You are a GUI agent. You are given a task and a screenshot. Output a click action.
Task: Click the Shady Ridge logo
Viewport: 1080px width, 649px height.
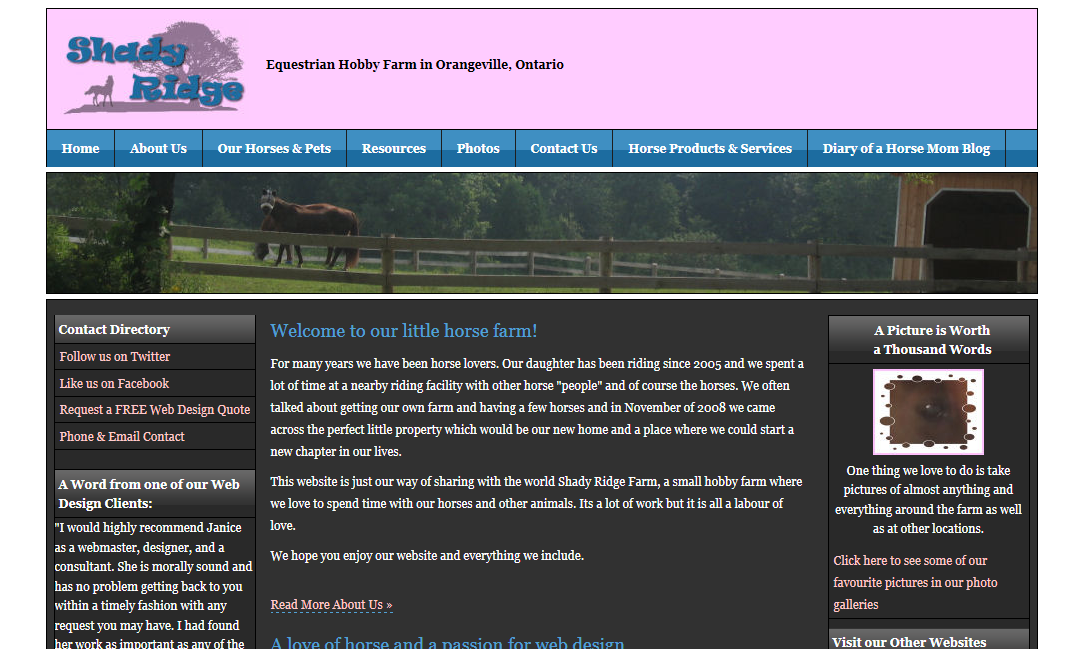154,68
